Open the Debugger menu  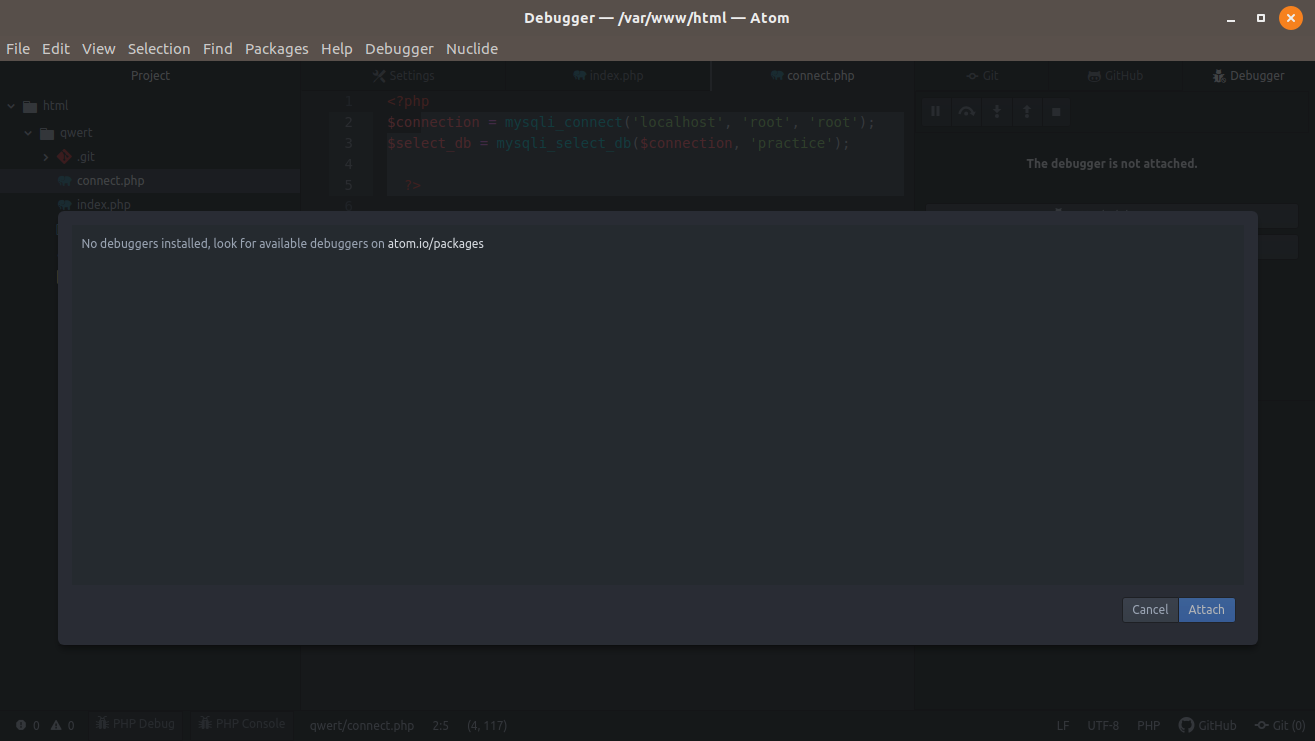pos(399,48)
